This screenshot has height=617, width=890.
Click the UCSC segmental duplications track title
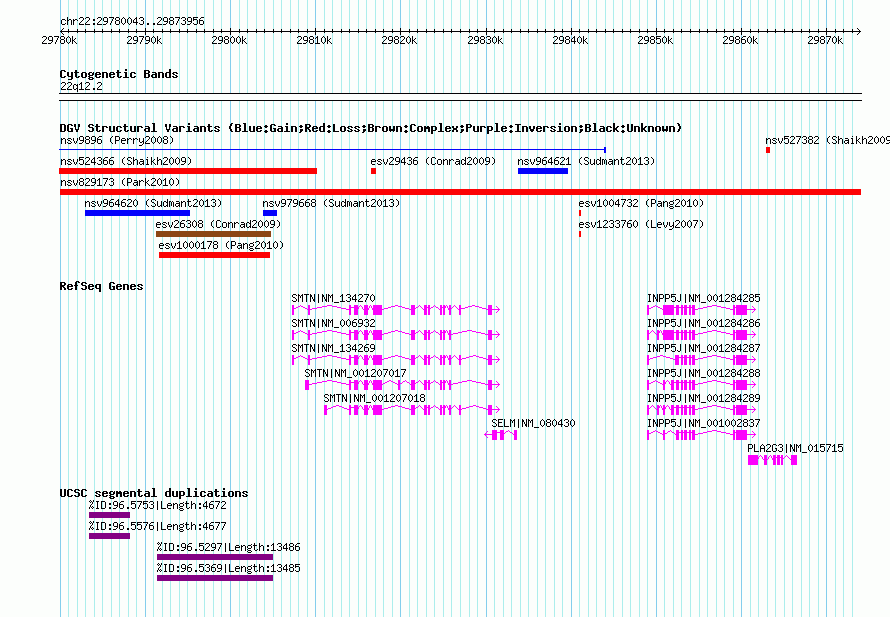[x=154, y=493]
